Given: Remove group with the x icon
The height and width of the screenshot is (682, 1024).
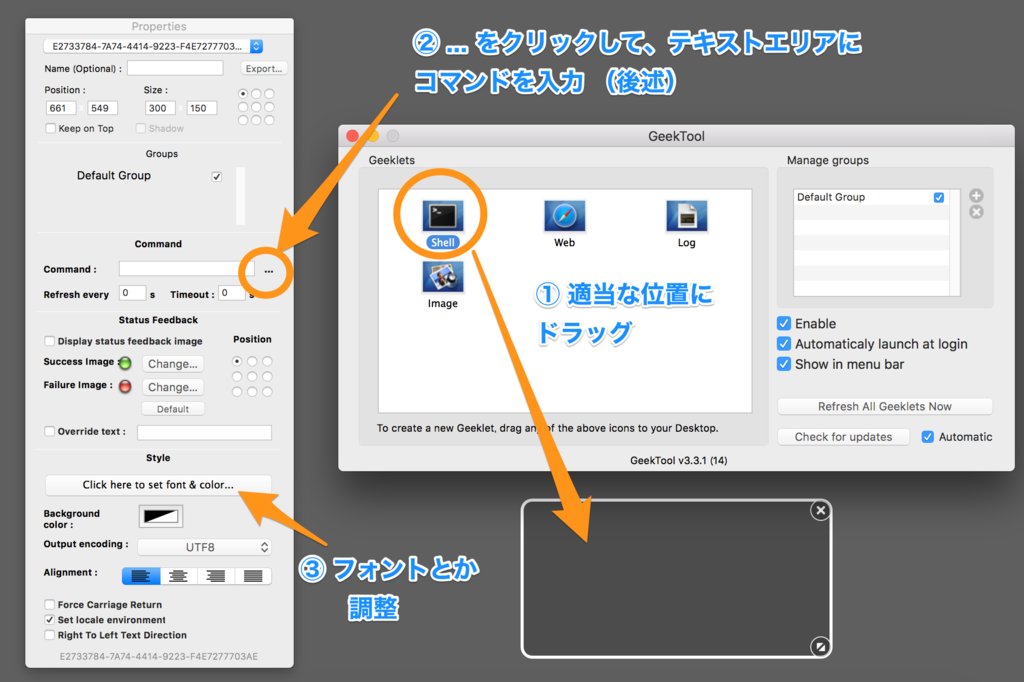Looking at the screenshot, I should [976, 212].
